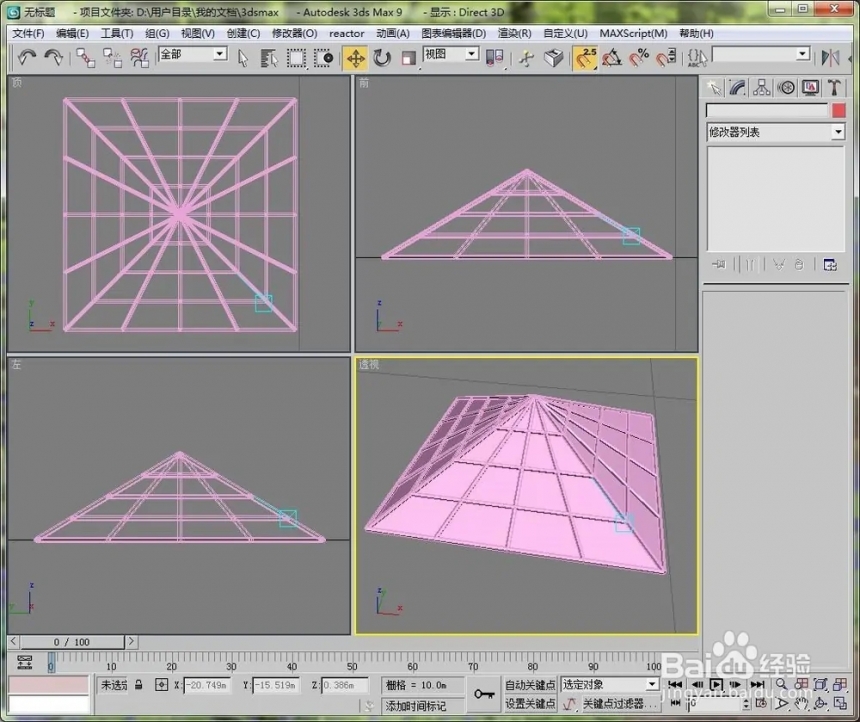Image resolution: width=860 pixels, height=722 pixels.
Task: Open the 工具(T) menu
Action: click(x=117, y=33)
